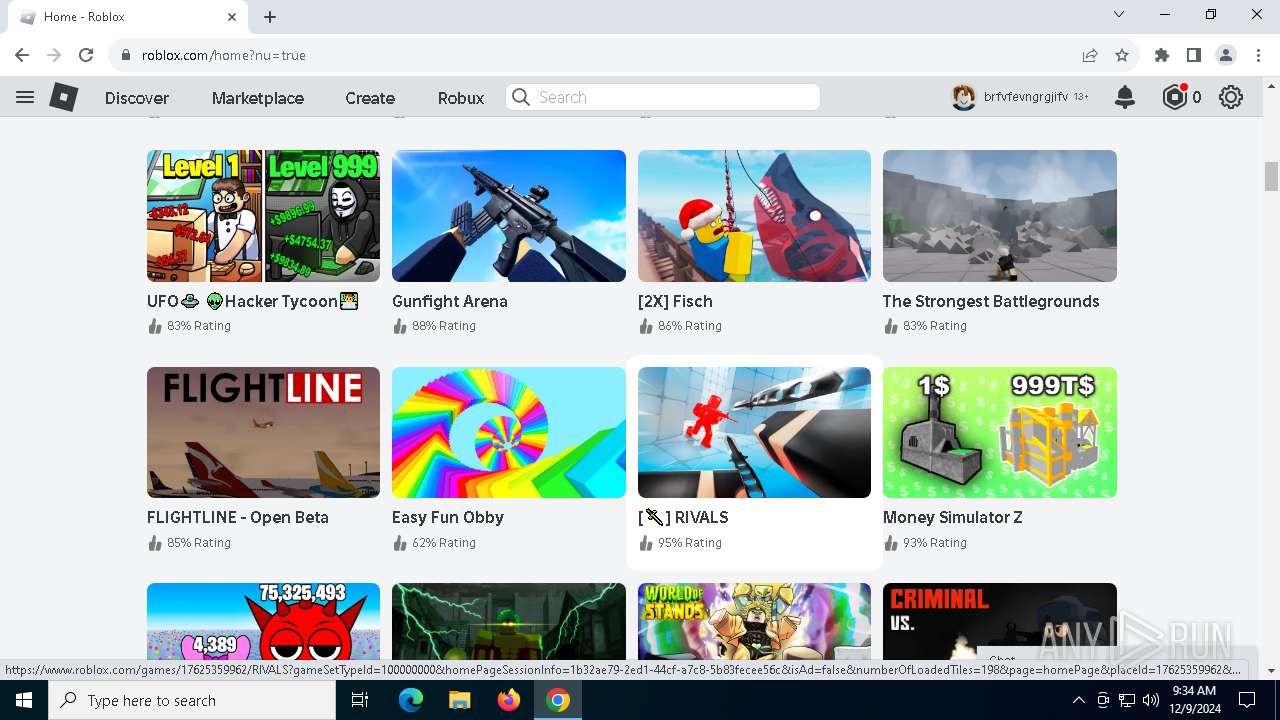
Task: Open File Explorer from taskbar
Action: click(x=460, y=700)
